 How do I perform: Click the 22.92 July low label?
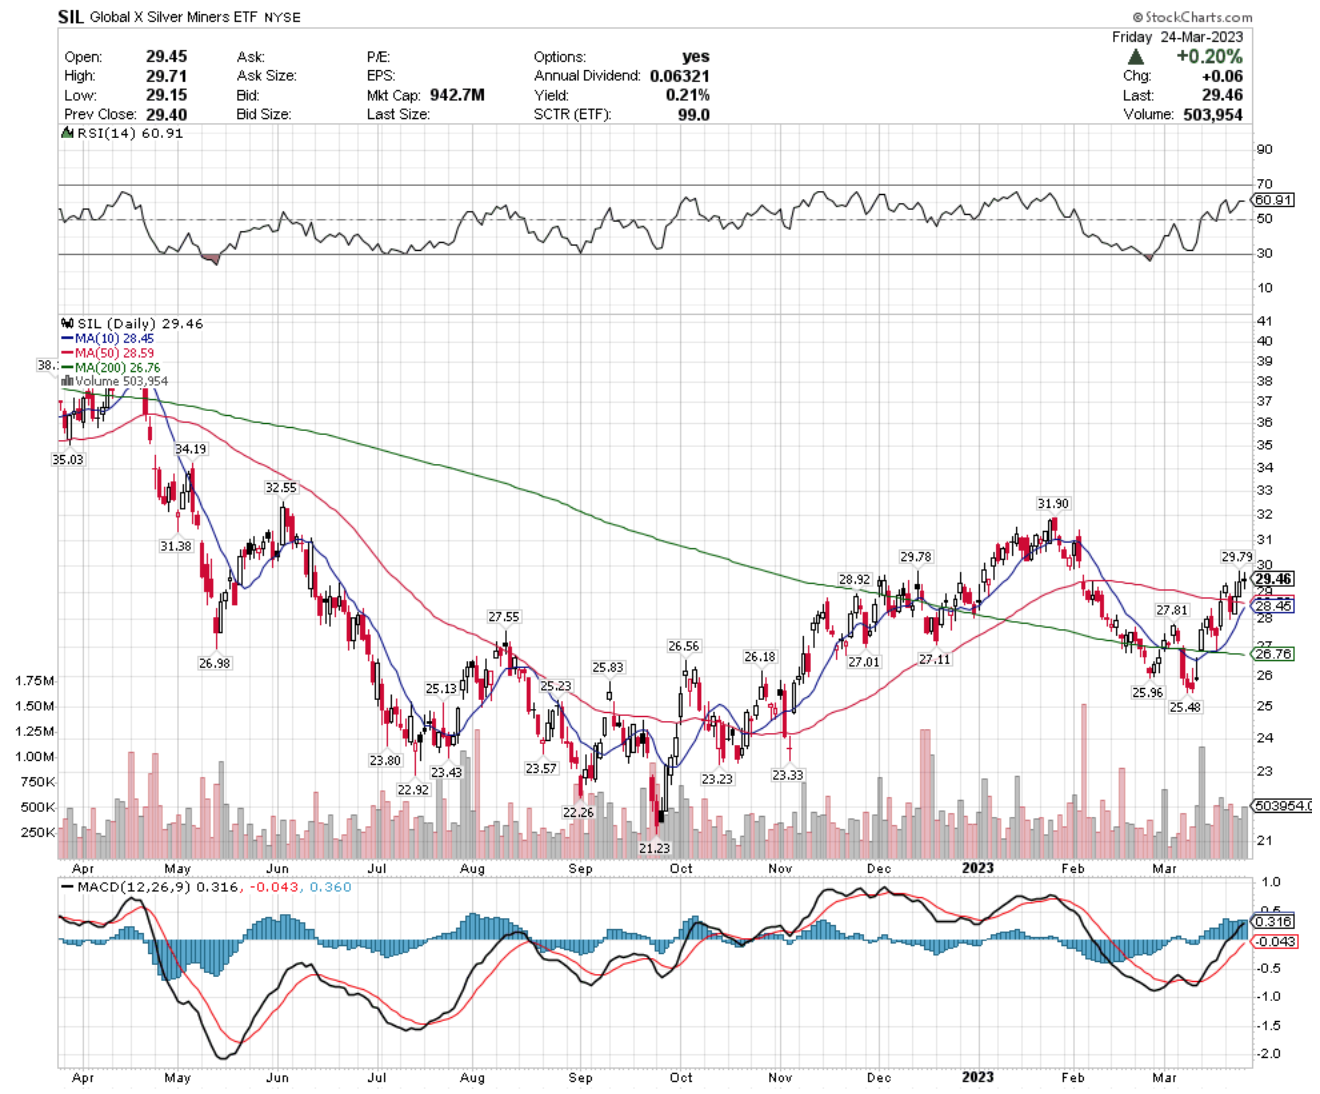[x=413, y=790]
